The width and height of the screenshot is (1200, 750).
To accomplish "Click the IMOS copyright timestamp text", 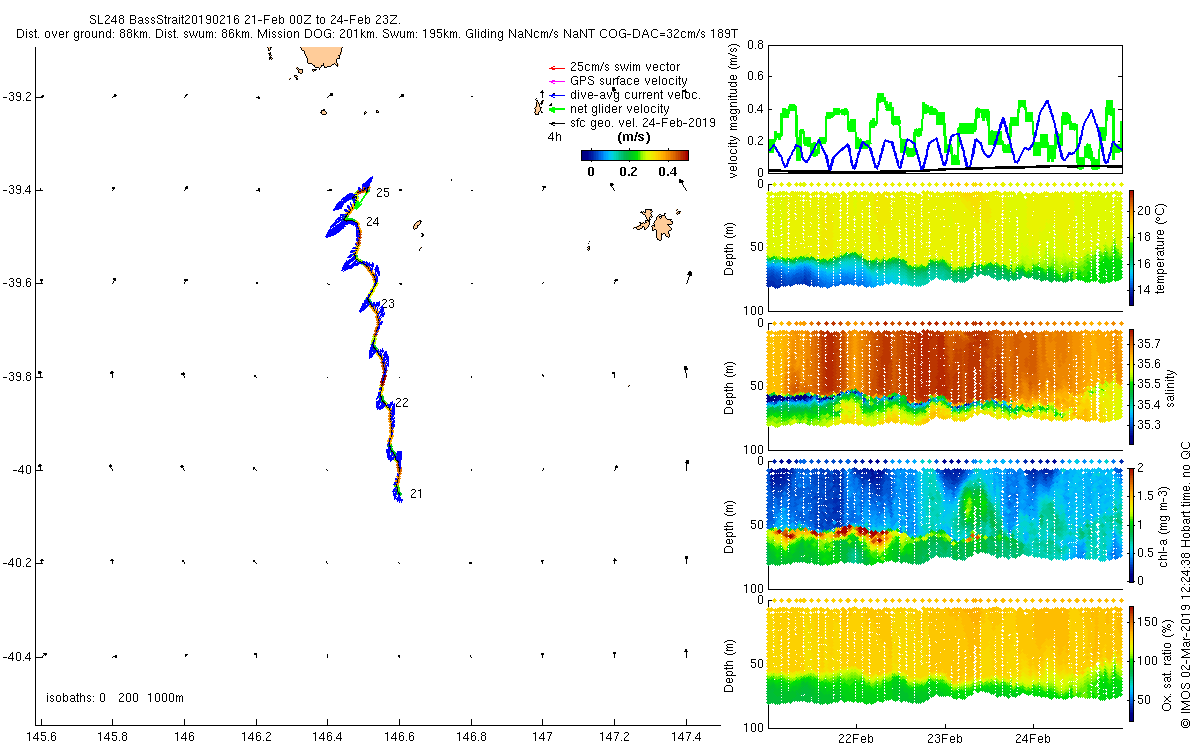I will [1185, 585].
